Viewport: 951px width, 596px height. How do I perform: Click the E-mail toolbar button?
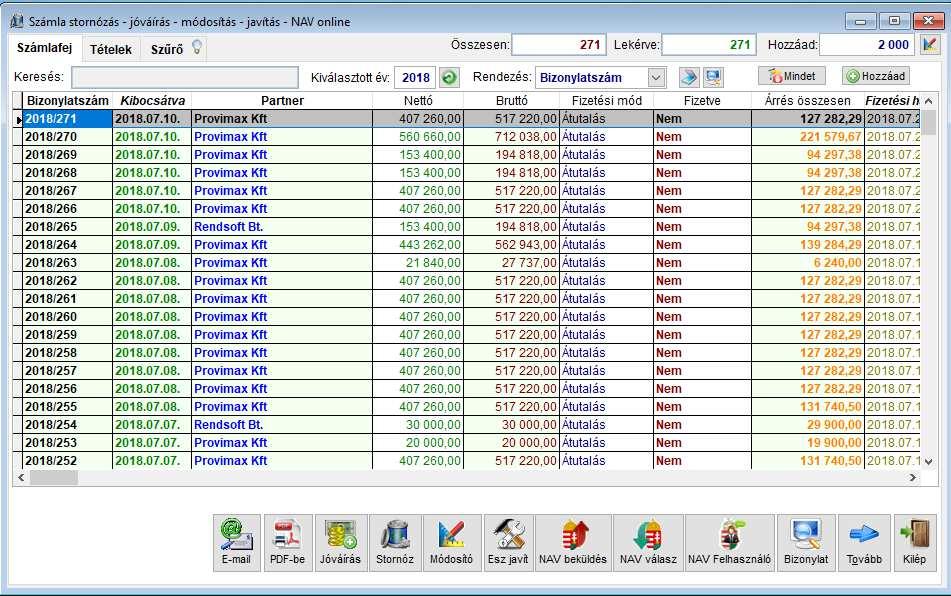click(237, 543)
